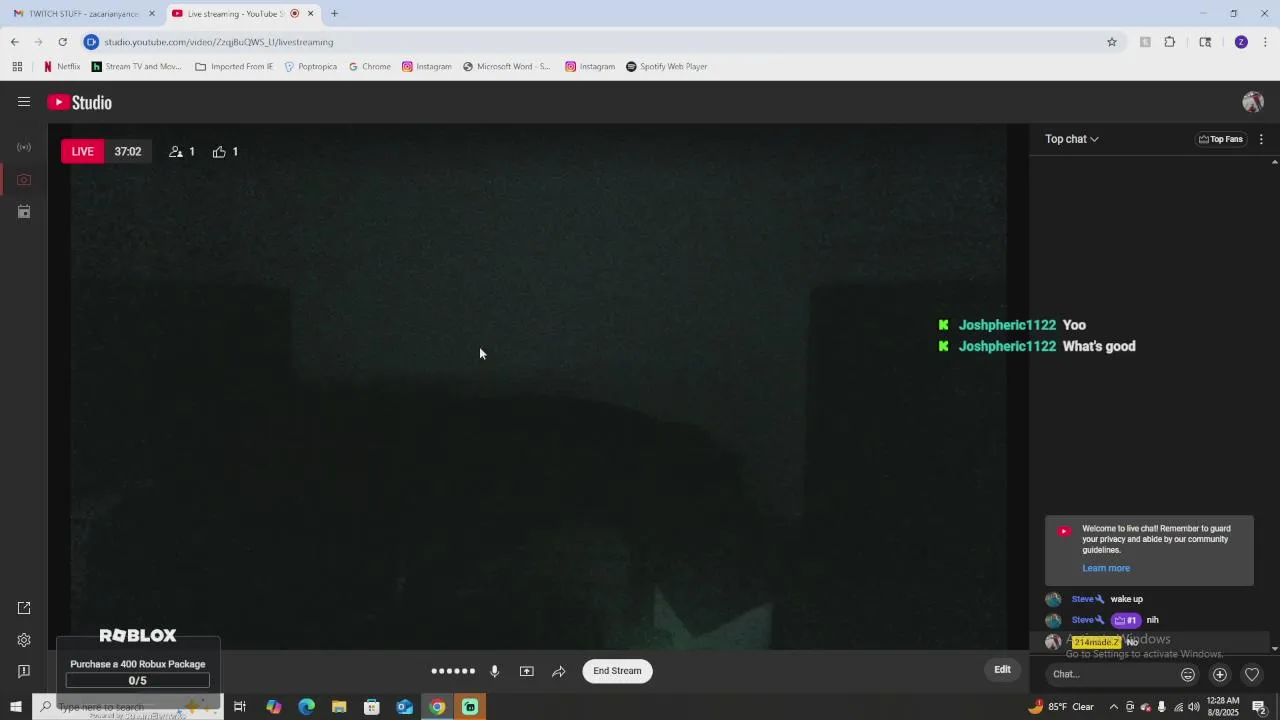Click the 214made.Z username in chat
The height and width of the screenshot is (720, 1280).
tap(1096, 642)
